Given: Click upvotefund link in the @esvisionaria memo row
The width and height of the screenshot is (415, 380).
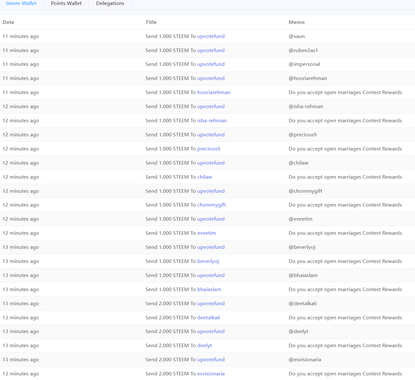Looking at the screenshot, I should coord(211,359).
